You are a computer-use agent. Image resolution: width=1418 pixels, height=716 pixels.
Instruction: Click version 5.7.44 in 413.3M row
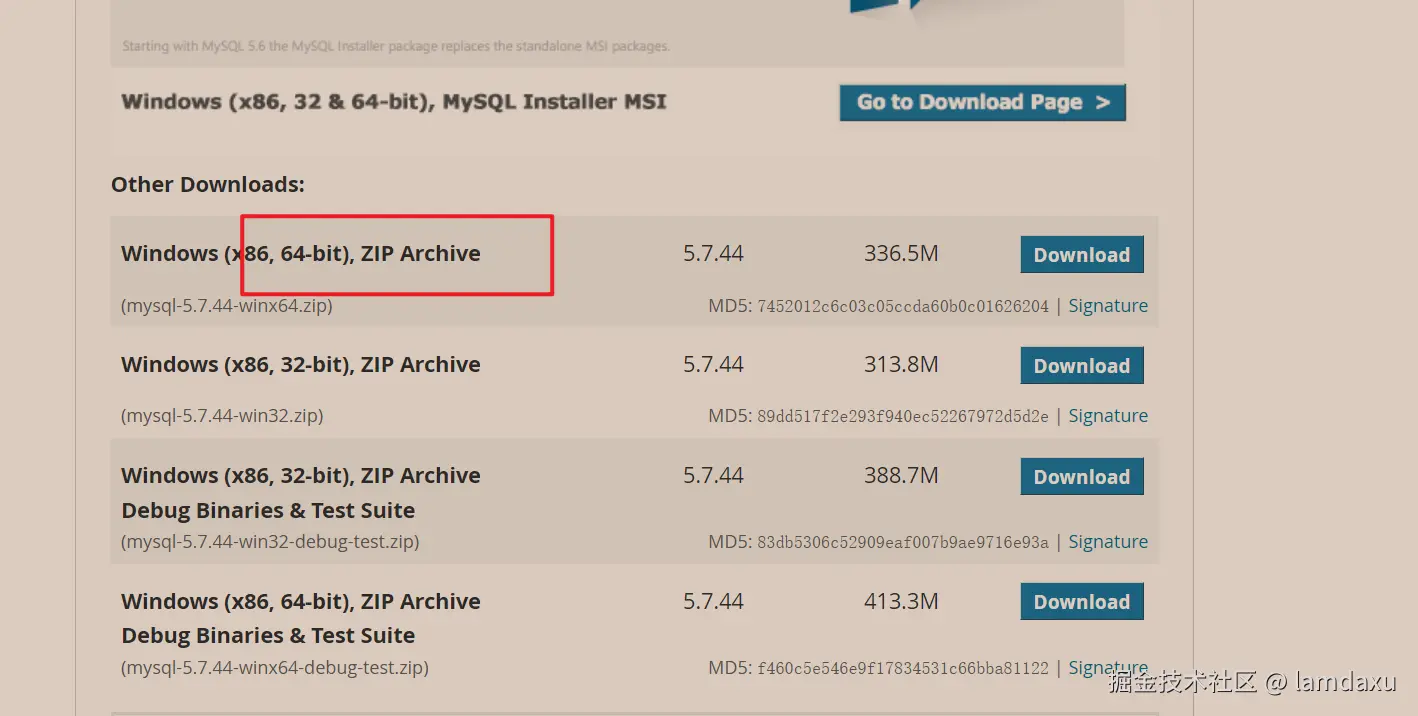[x=713, y=602]
